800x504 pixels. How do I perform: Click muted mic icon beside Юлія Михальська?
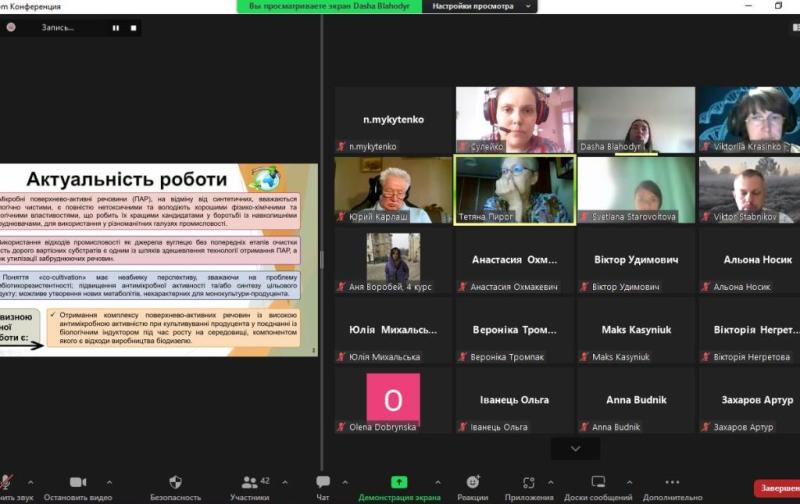(x=341, y=357)
